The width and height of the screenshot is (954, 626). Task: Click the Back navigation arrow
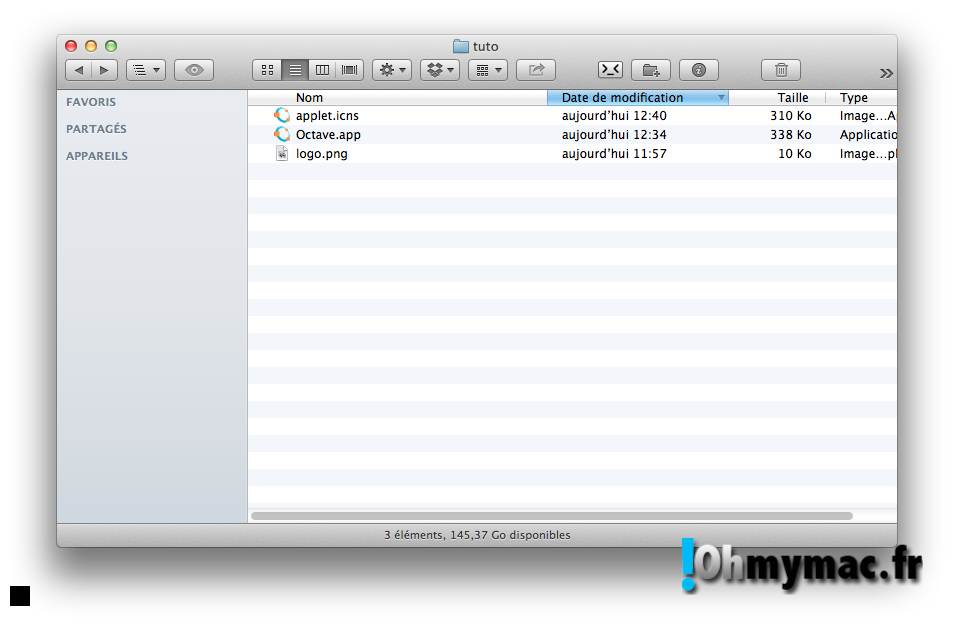79,70
